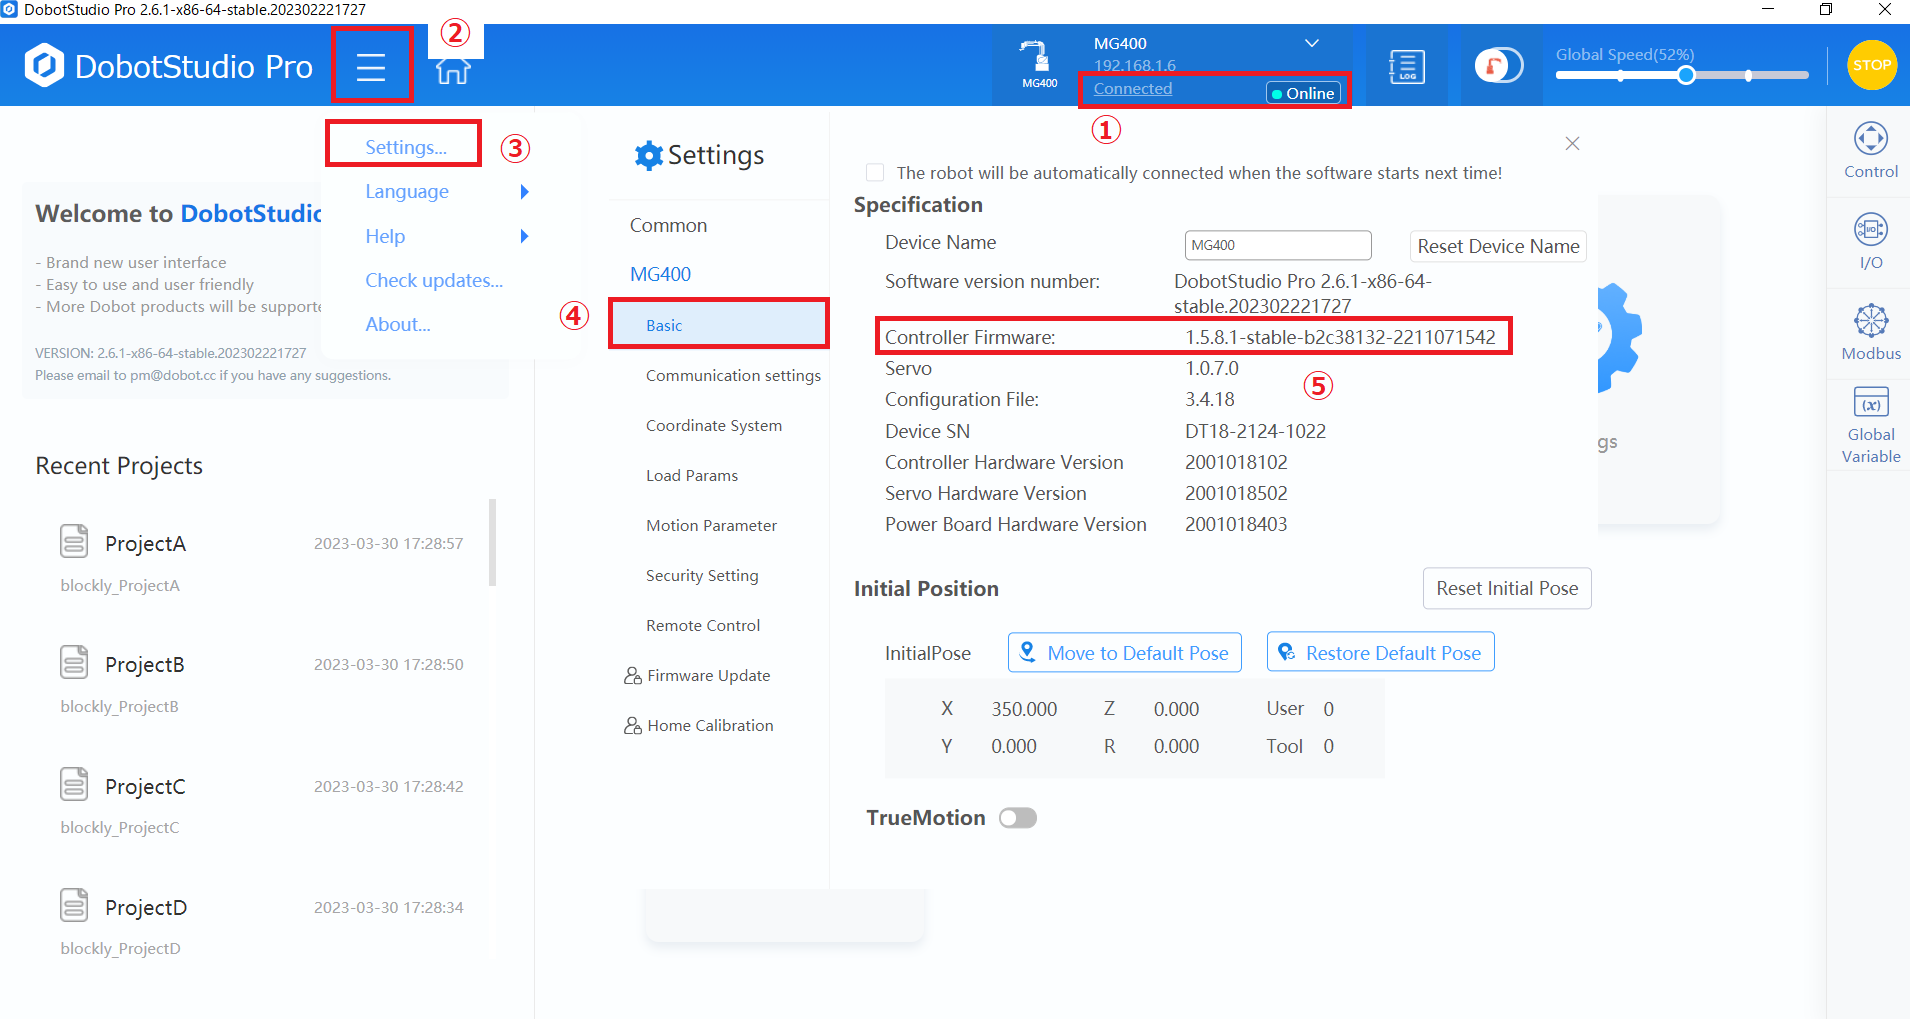This screenshot has height=1019, width=1910.
Task: Enable the TrueMotion switch
Action: (x=1018, y=818)
